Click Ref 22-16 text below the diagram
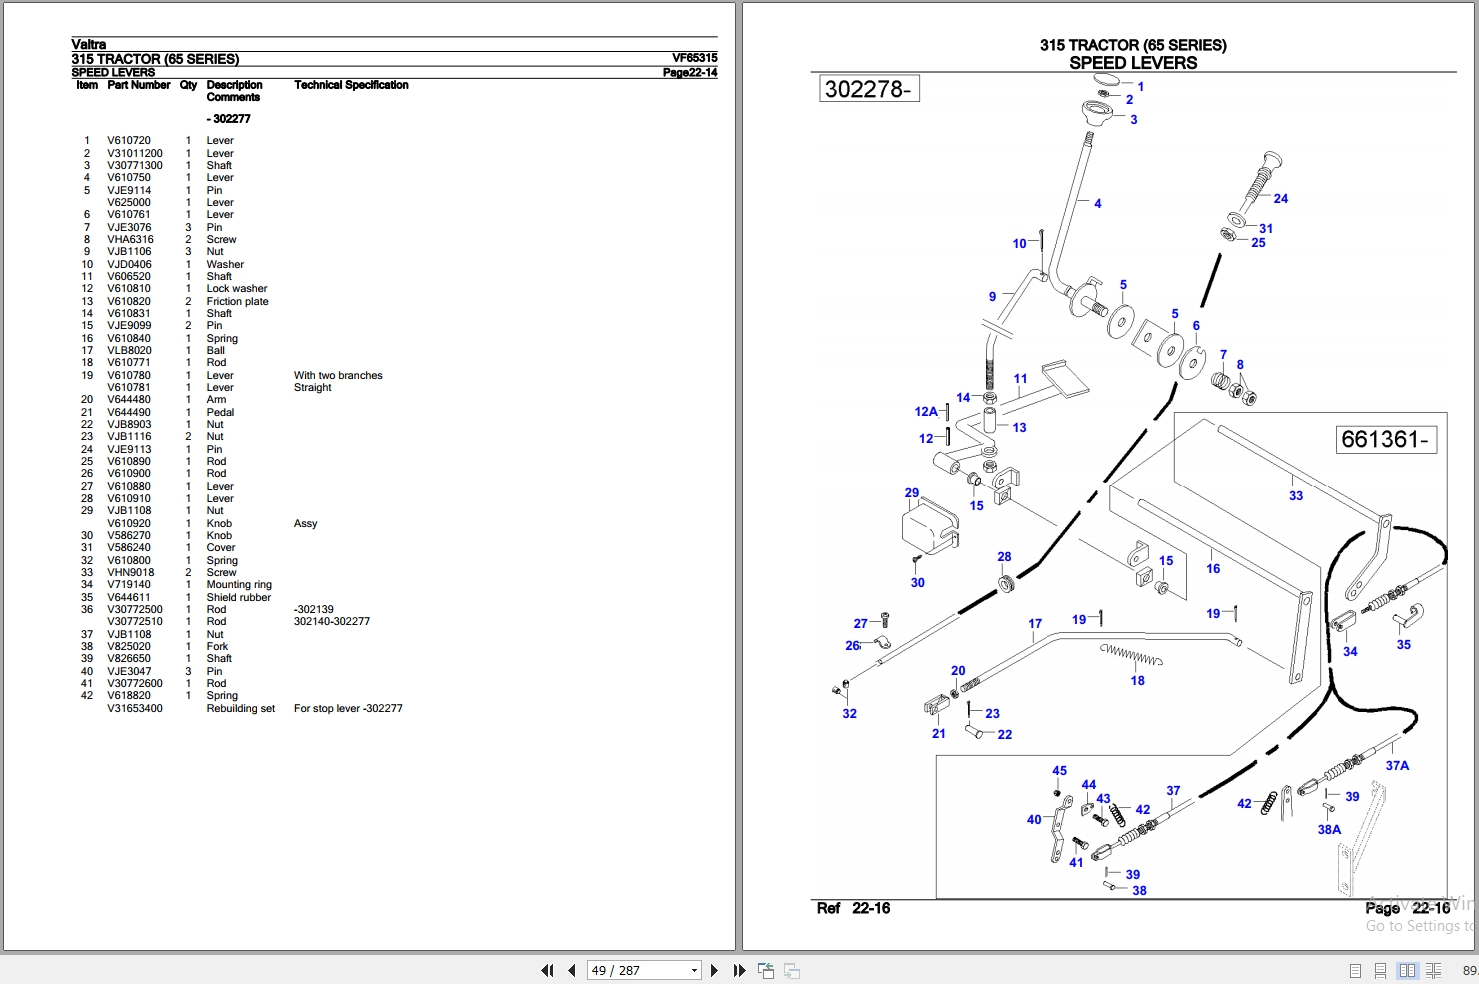 (x=853, y=908)
